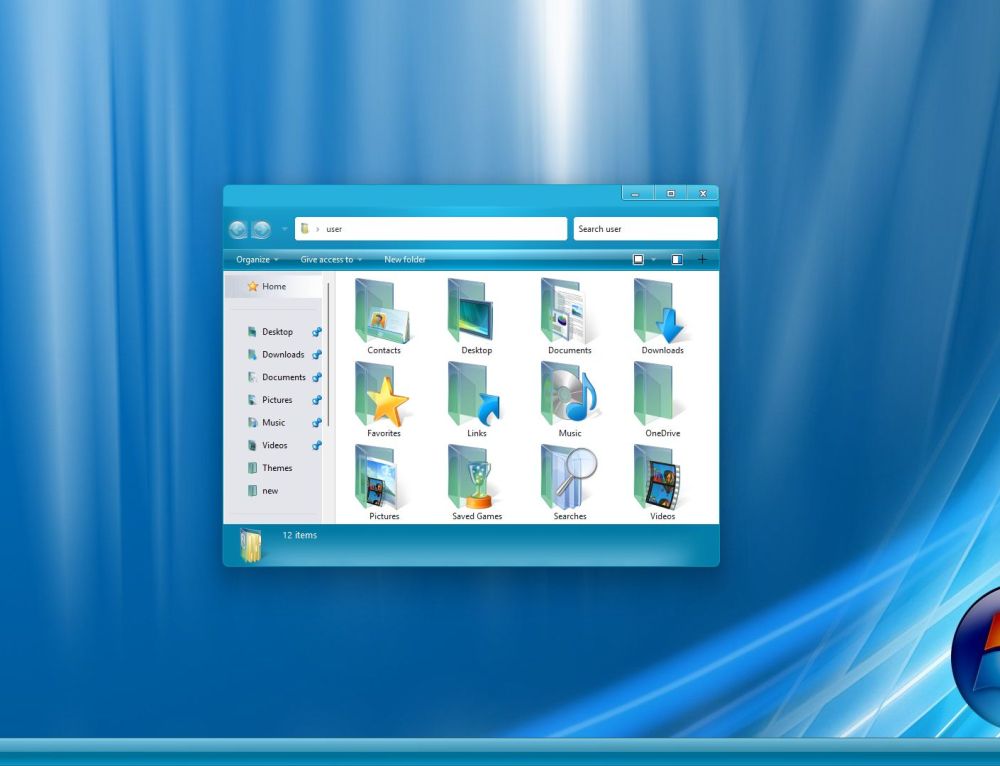Image resolution: width=1000 pixels, height=766 pixels.
Task: Unpin Downloads from Quick access
Action: [x=318, y=354]
